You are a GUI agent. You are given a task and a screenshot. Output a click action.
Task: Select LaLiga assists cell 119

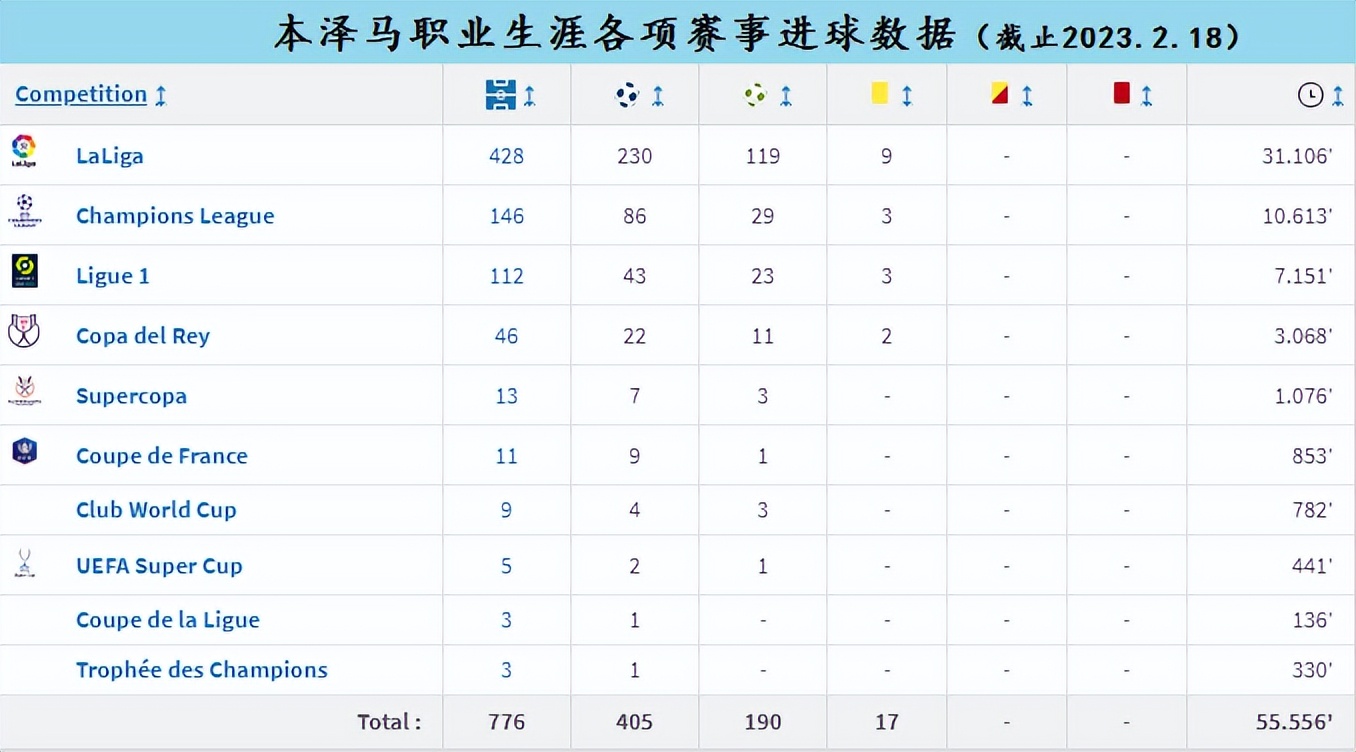(x=763, y=156)
